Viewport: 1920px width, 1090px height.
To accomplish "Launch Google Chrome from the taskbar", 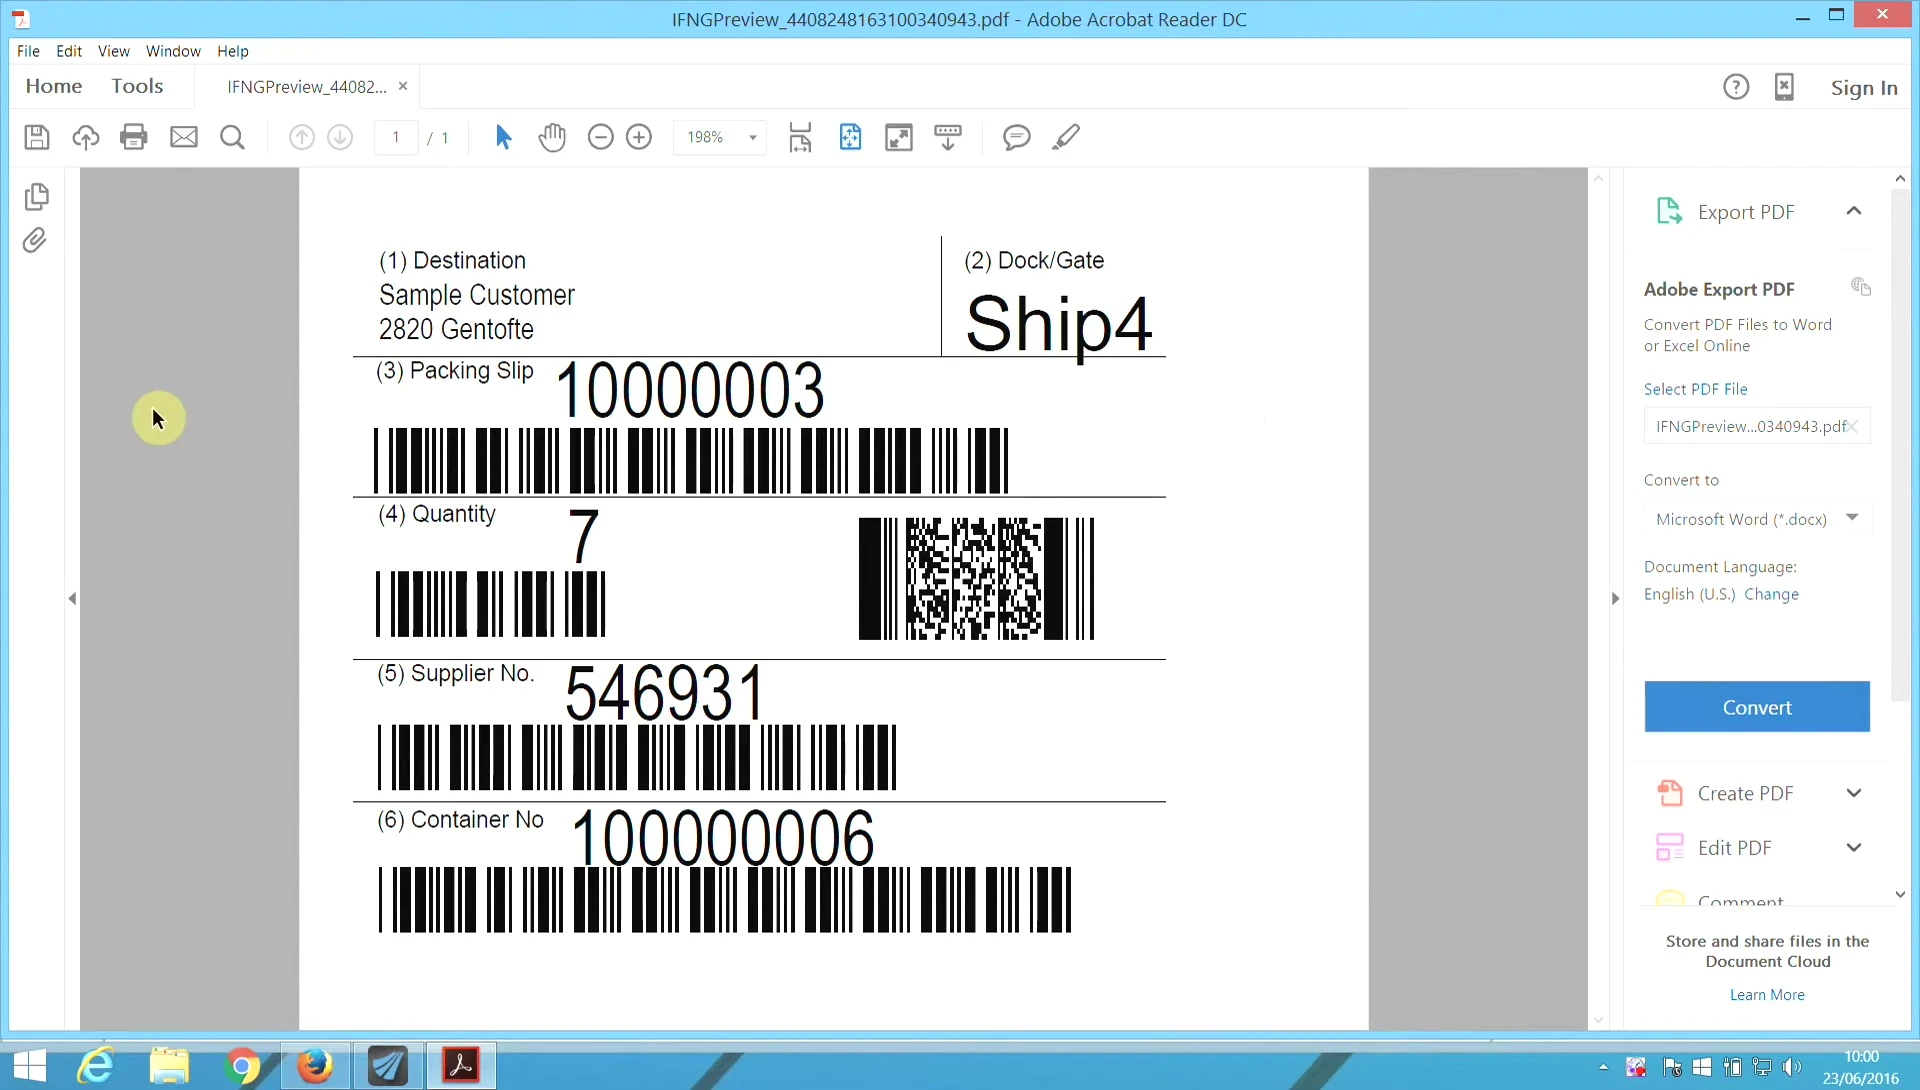I will tap(242, 1066).
